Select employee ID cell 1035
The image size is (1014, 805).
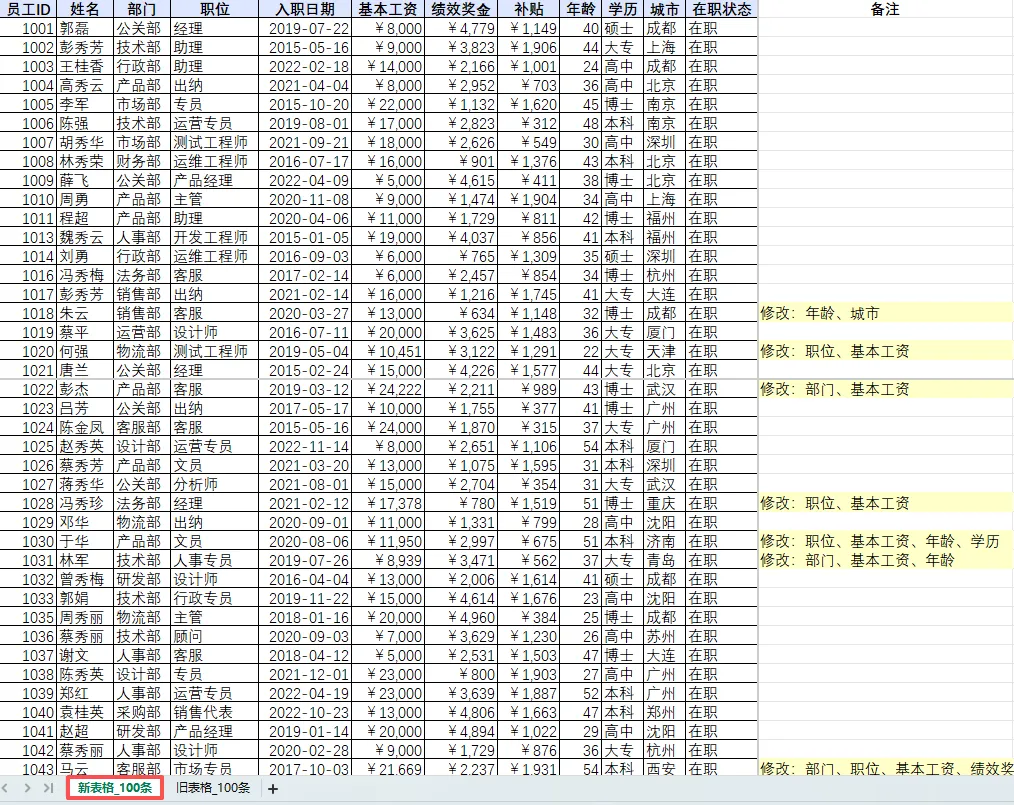pos(28,617)
